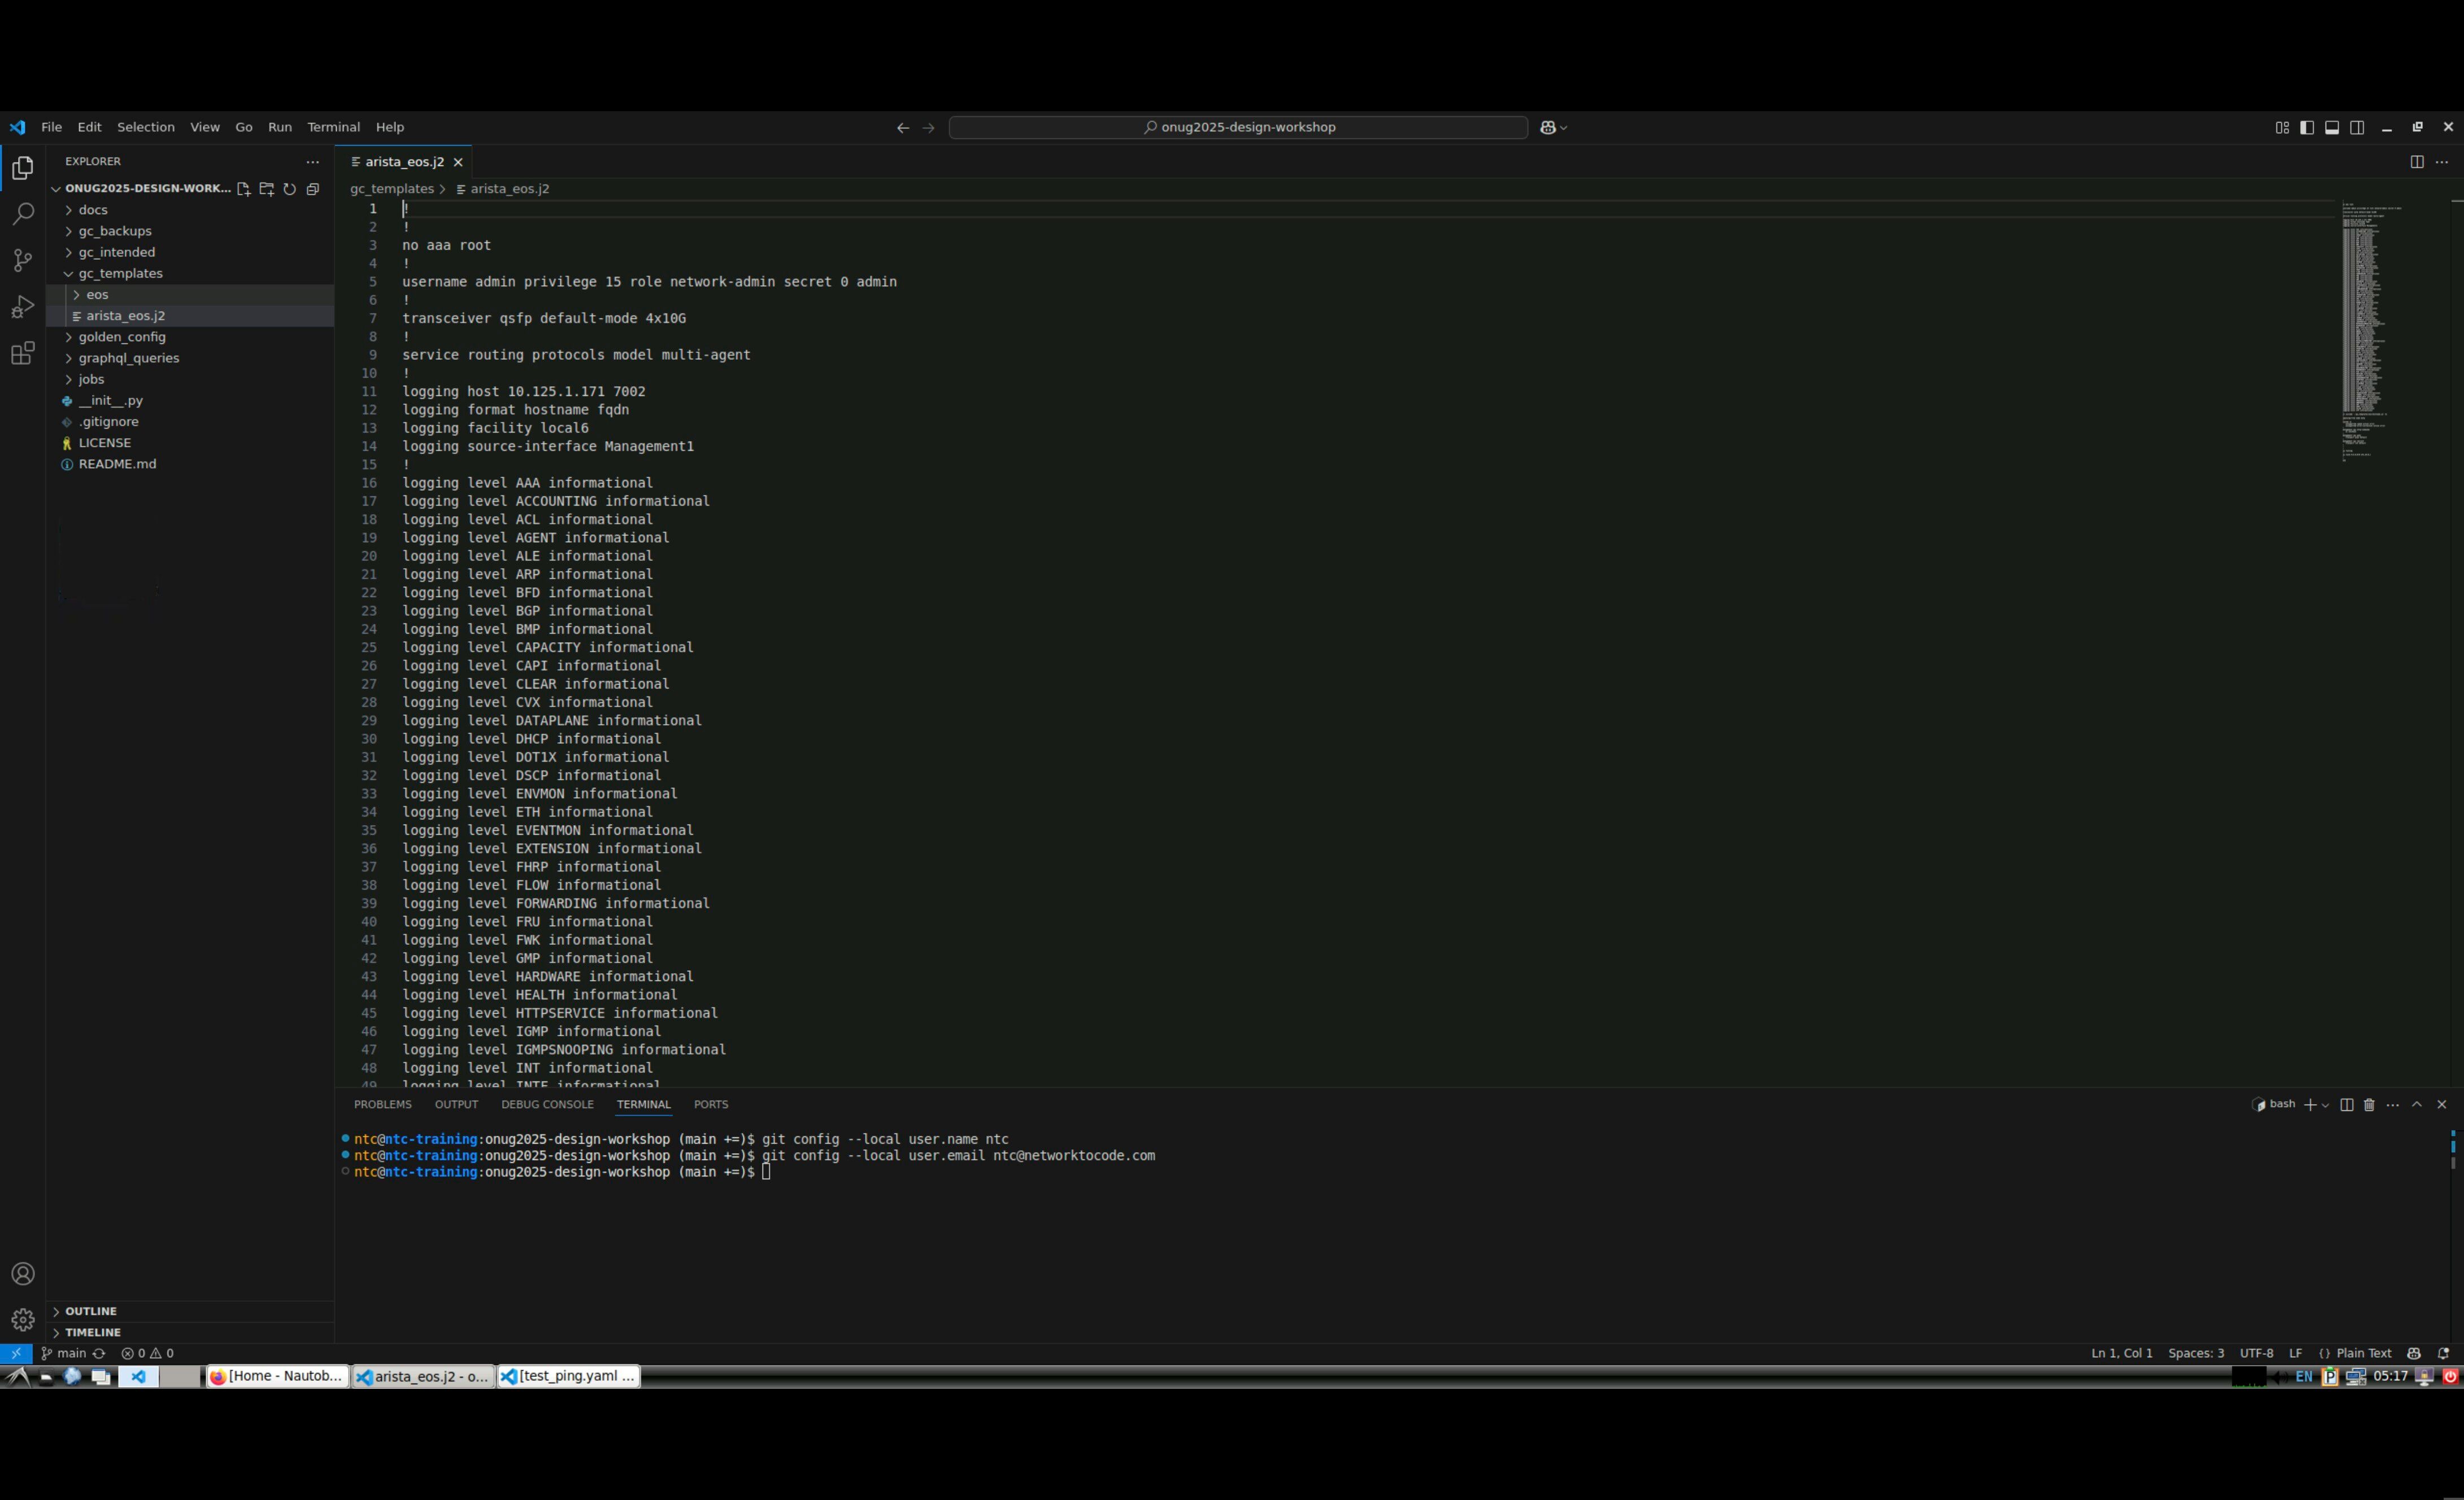Toggle the bottom panel visibility

coord(2331,127)
